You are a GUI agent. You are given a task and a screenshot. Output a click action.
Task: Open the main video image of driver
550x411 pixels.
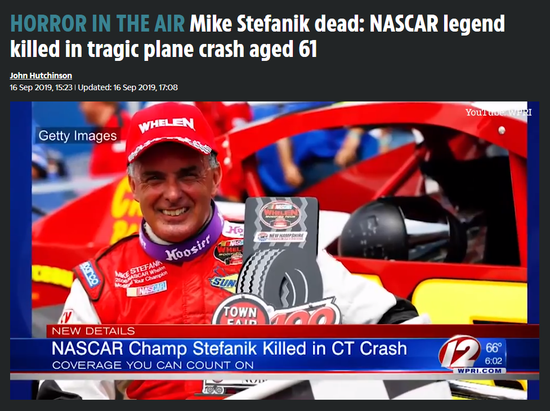pyautogui.click(x=275, y=250)
